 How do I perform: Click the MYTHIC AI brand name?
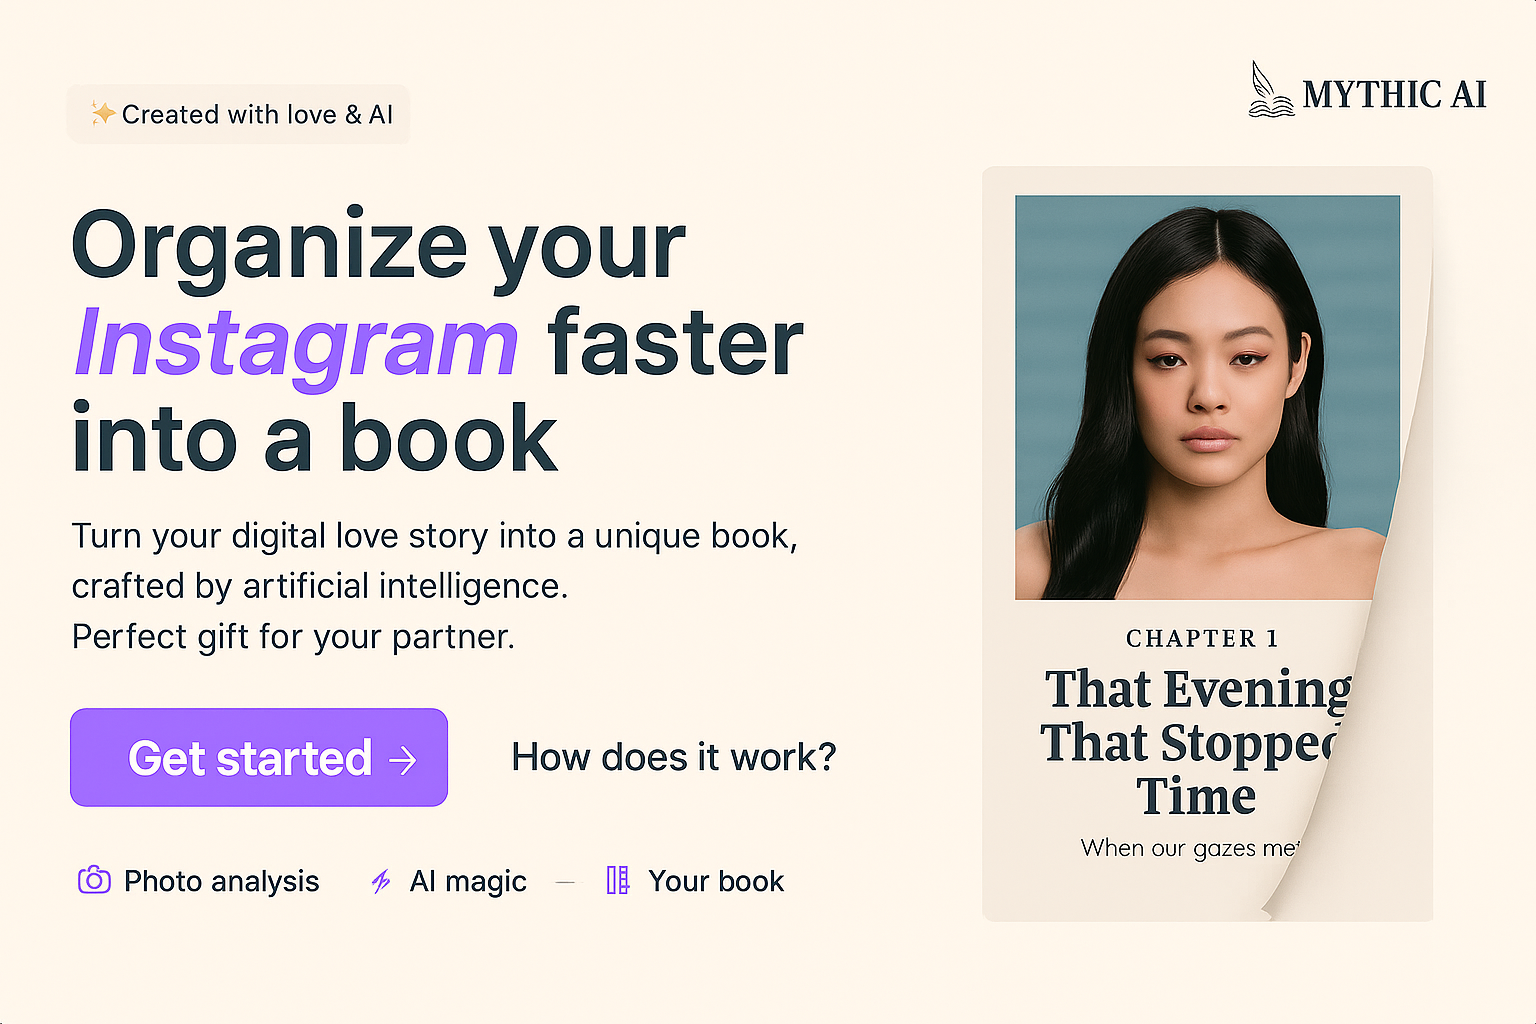click(x=1394, y=95)
